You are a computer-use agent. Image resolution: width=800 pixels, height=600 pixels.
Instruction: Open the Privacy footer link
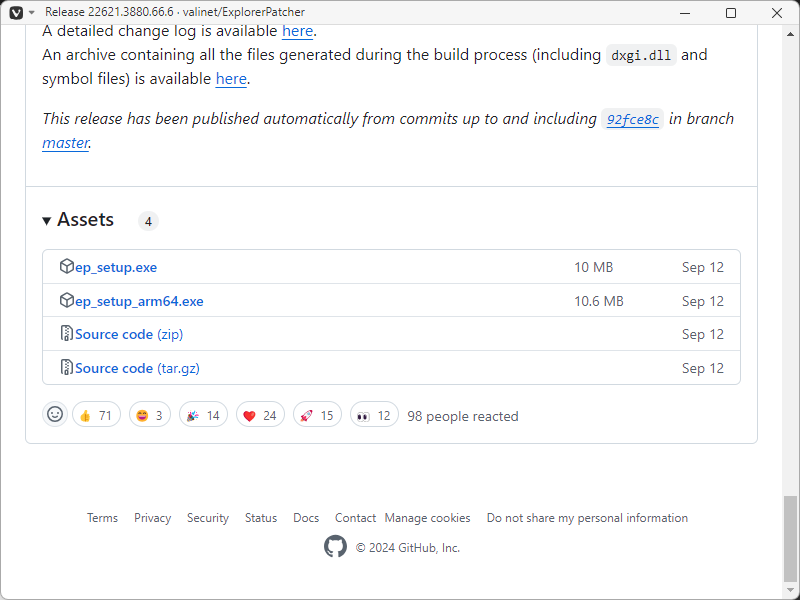click(153, 518)
